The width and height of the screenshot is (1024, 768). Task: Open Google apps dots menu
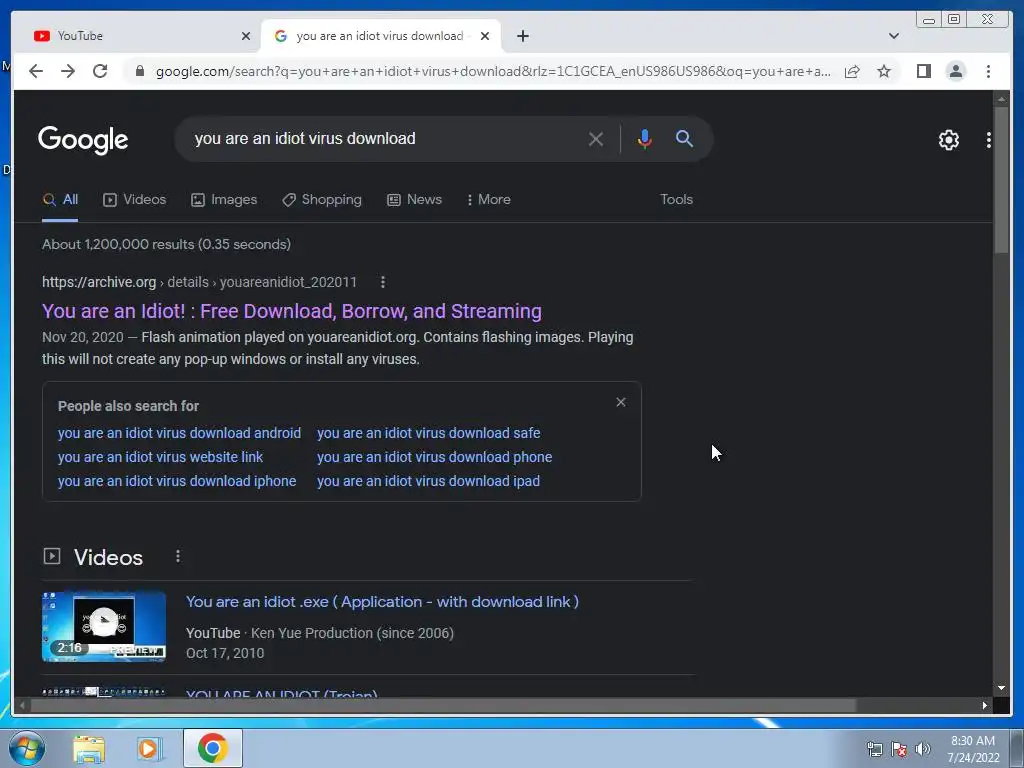pyautogui.click(x=988, y=140)
